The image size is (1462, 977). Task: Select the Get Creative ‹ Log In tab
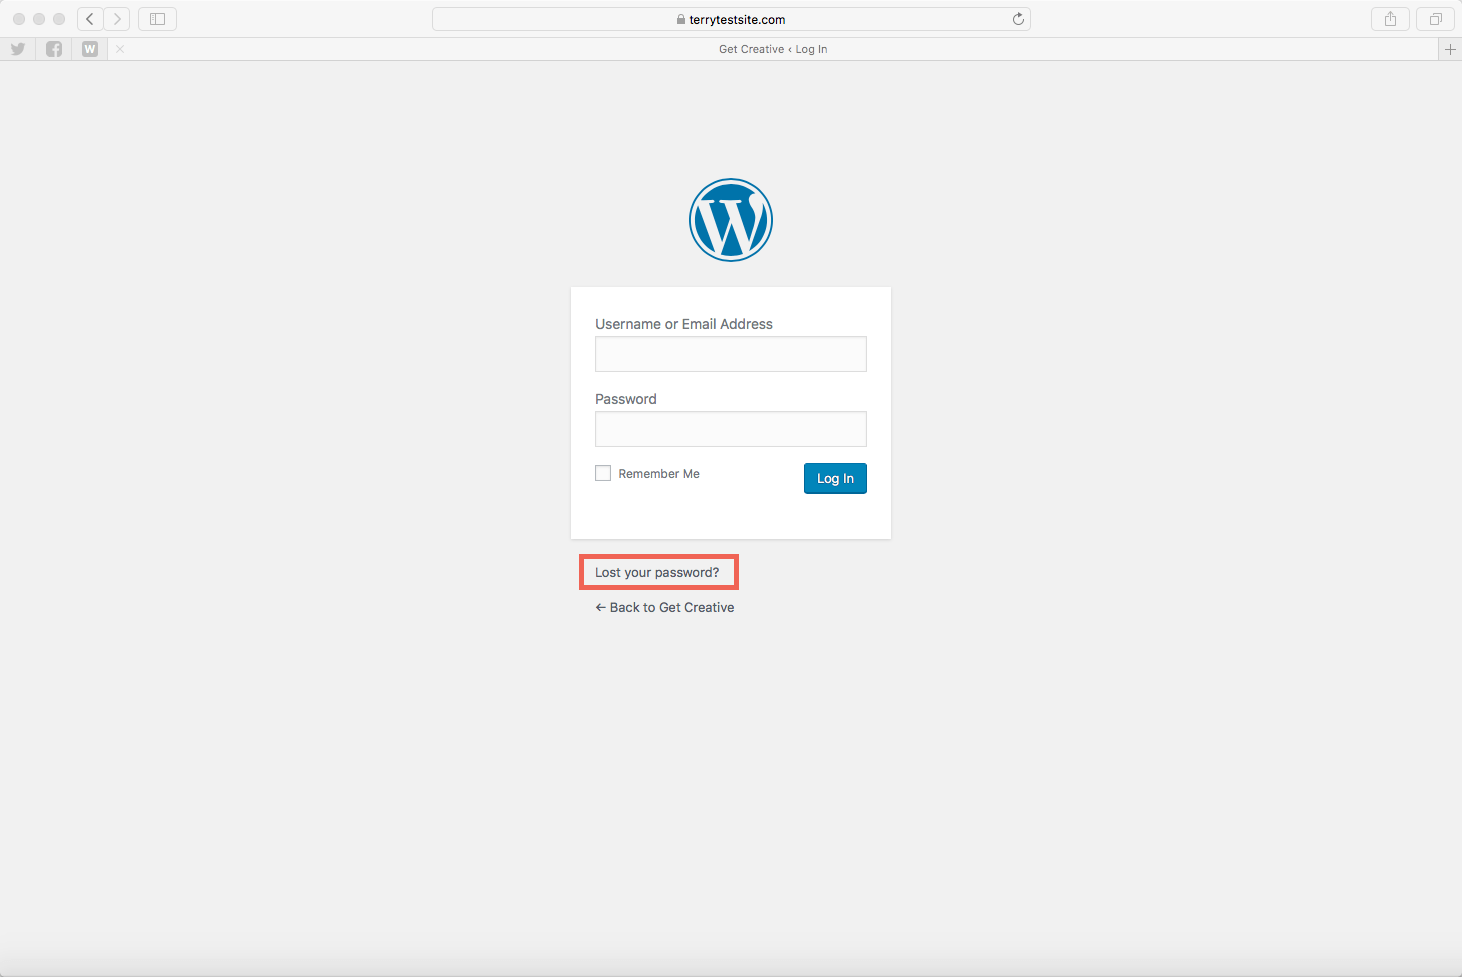[773, 49]
